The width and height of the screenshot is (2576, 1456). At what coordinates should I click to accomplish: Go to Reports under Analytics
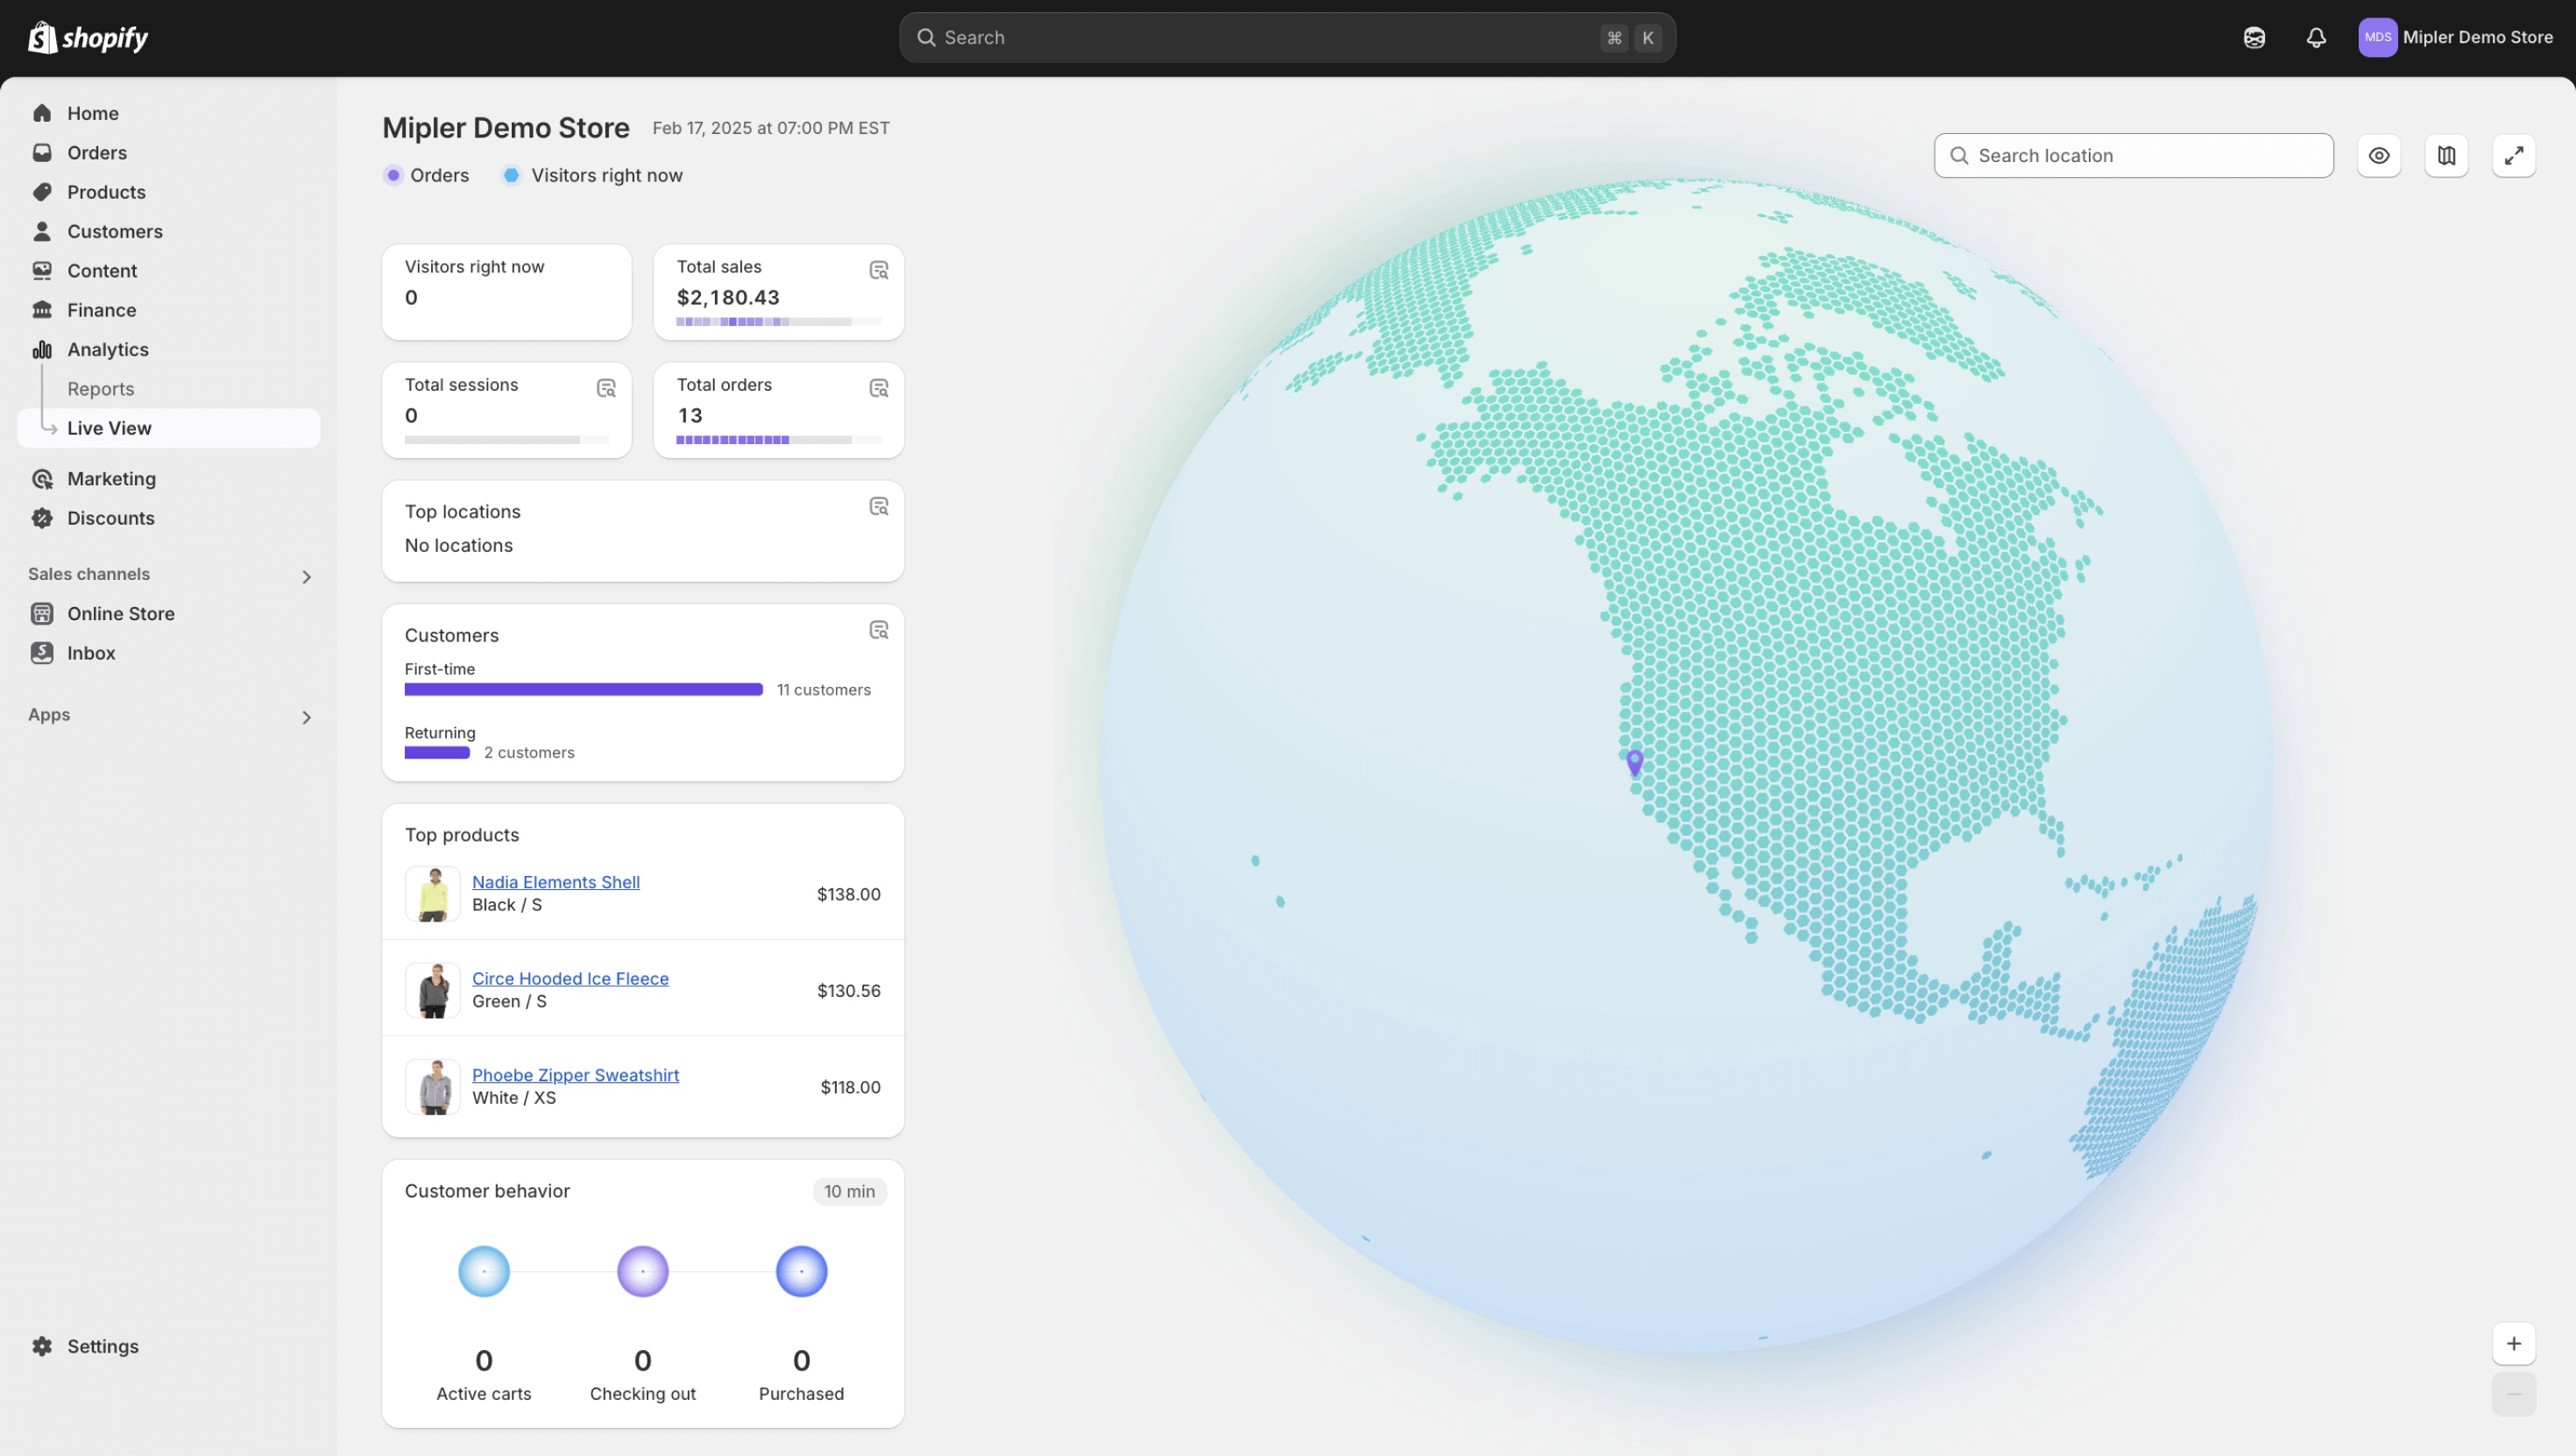(x=101, y=389)
